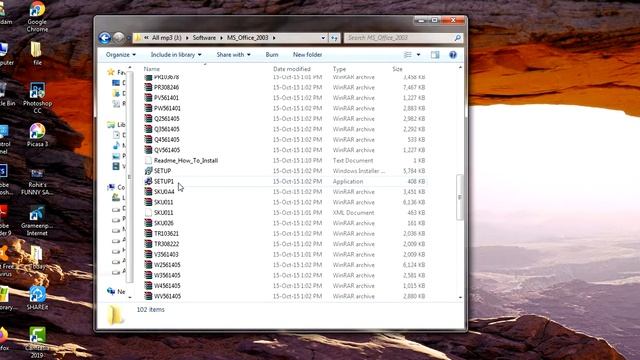640x360 pixels.
Task: Click the New folder button
Action: (x=307, y=55)
